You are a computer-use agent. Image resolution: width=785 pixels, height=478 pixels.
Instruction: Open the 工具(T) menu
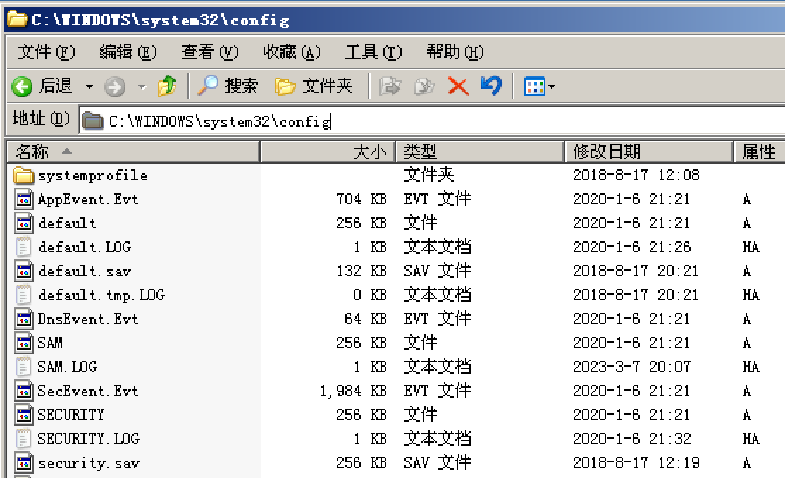[x=373, y=52]
